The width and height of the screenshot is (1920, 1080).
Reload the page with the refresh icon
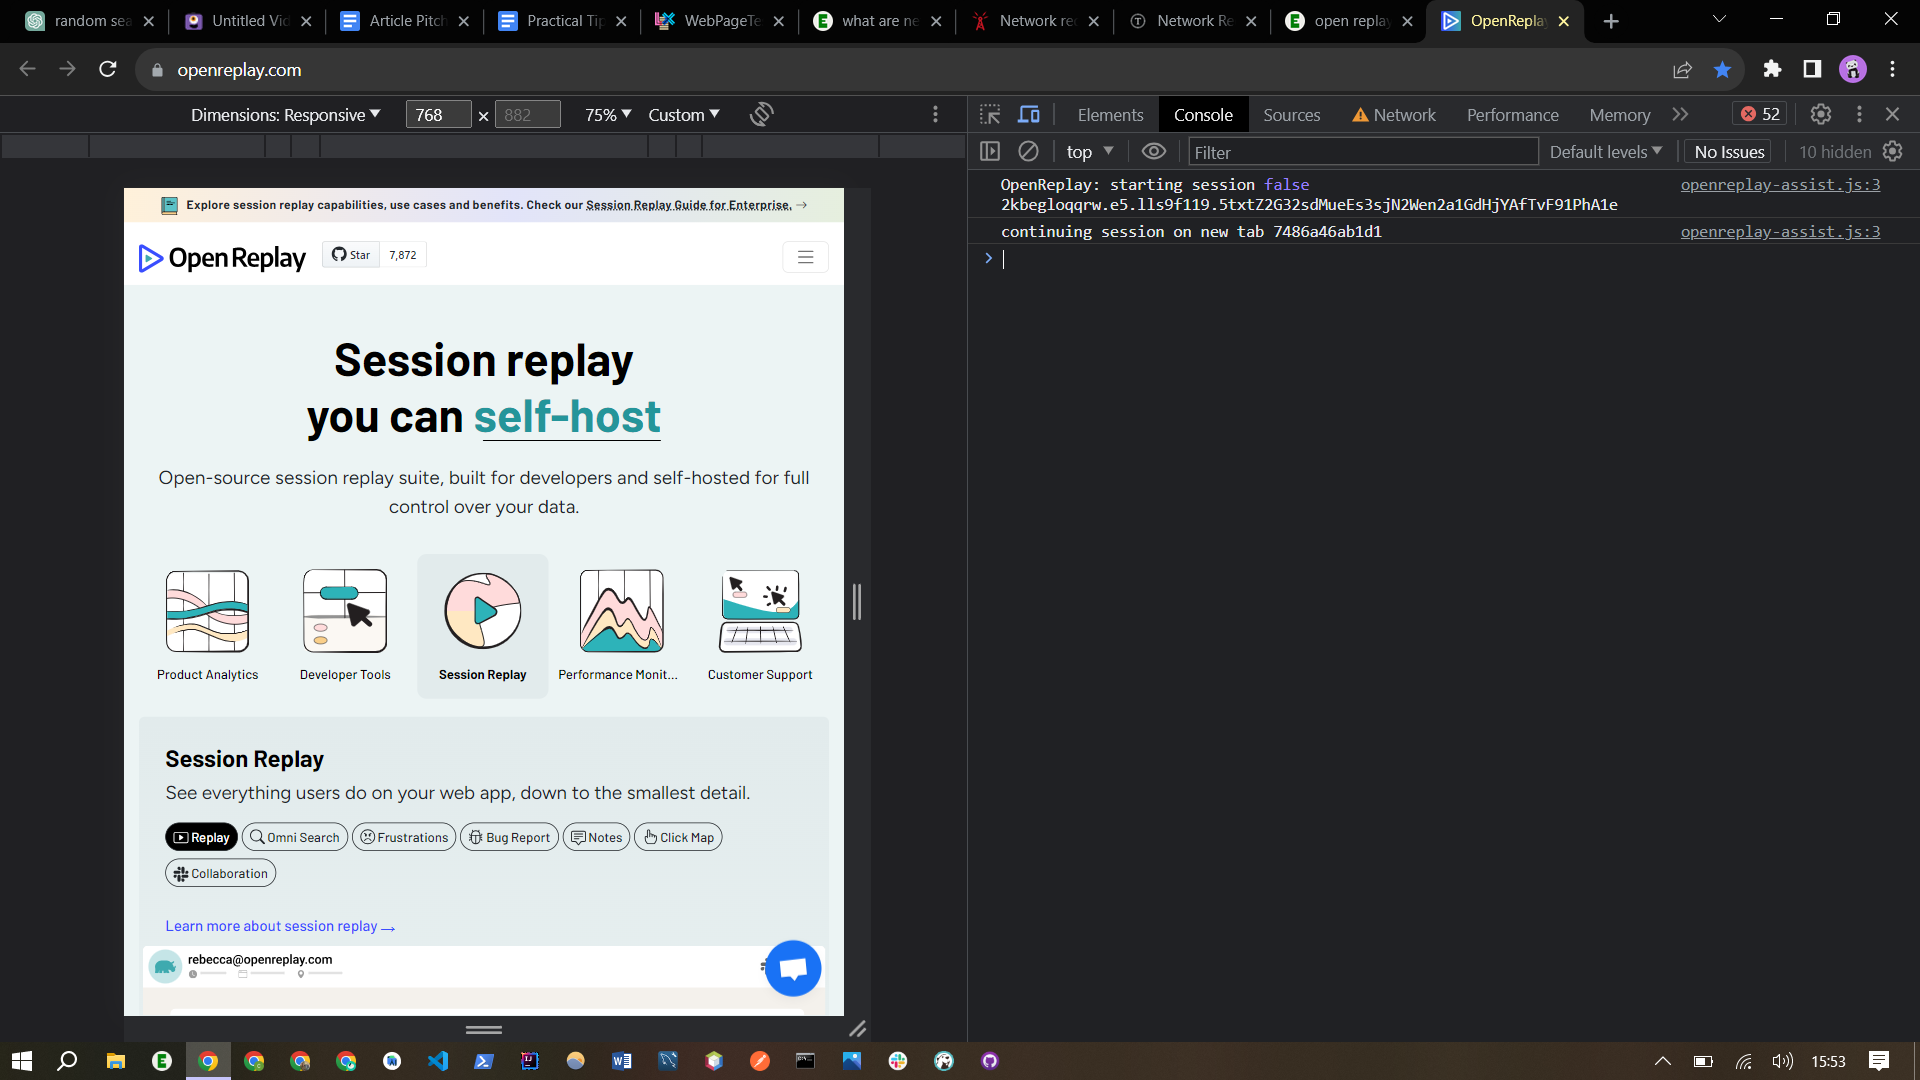tap(108, 69)
